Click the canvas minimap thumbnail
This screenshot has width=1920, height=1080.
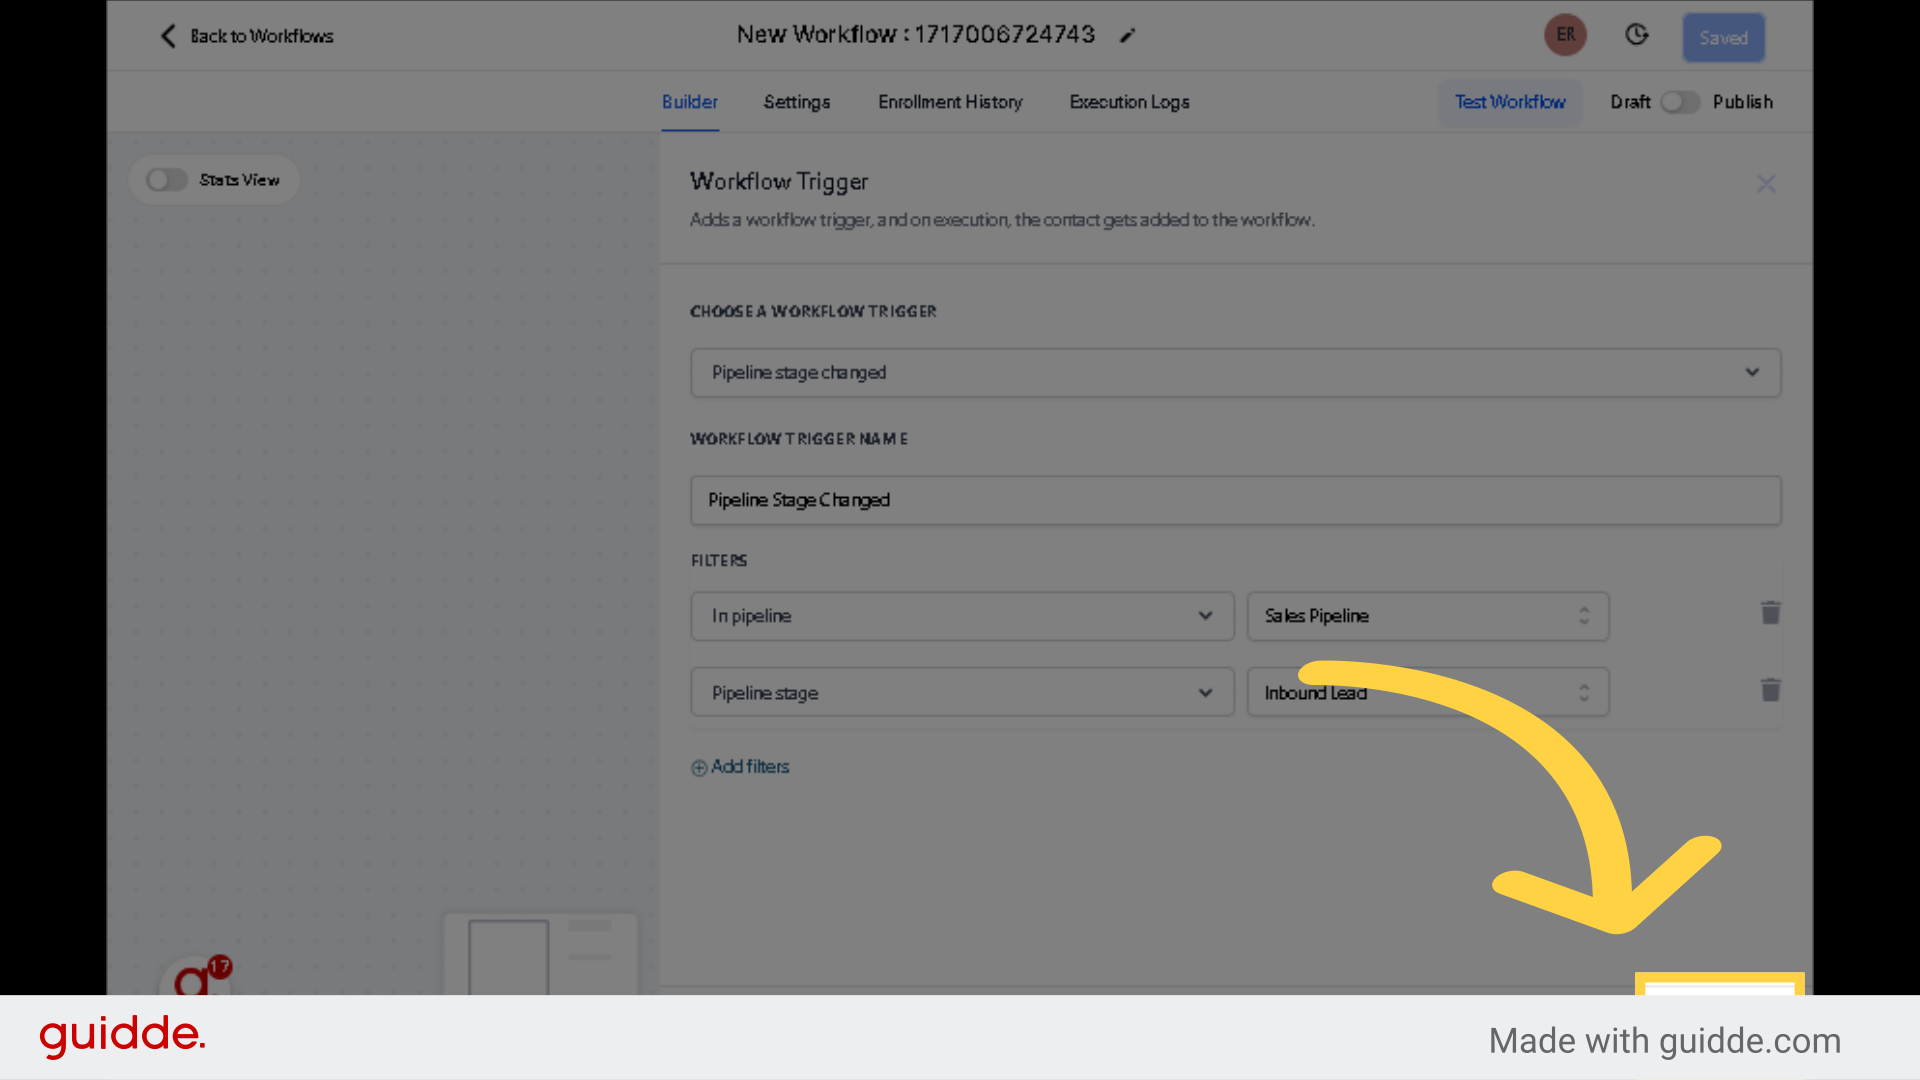pos(541,953)
